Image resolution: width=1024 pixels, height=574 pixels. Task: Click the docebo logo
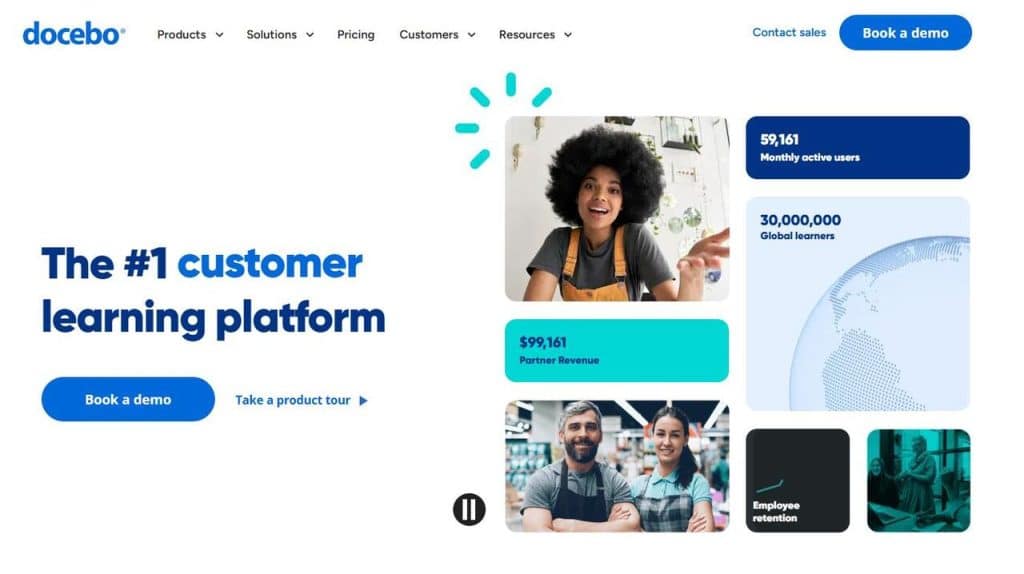click(x=74, y=33)
